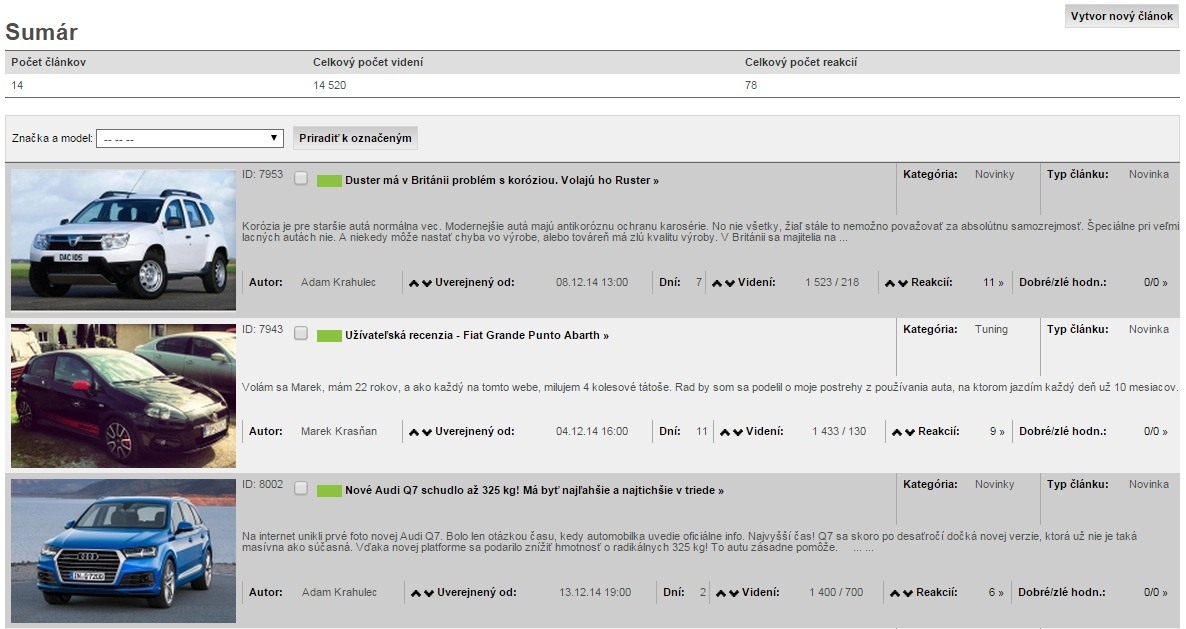Click down arrow beside Videní in Duster article
The width and height of the screenshot is (1186, 629).
click(x=730, y=284)
